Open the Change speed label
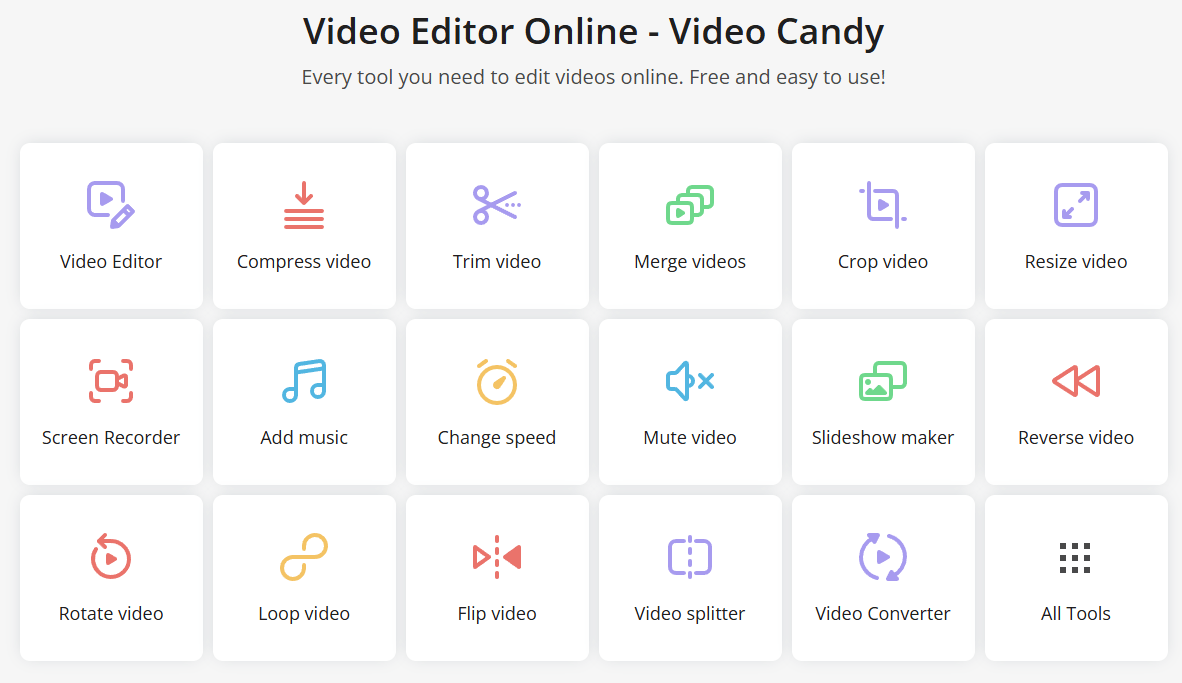 click(x=497, y=438)
